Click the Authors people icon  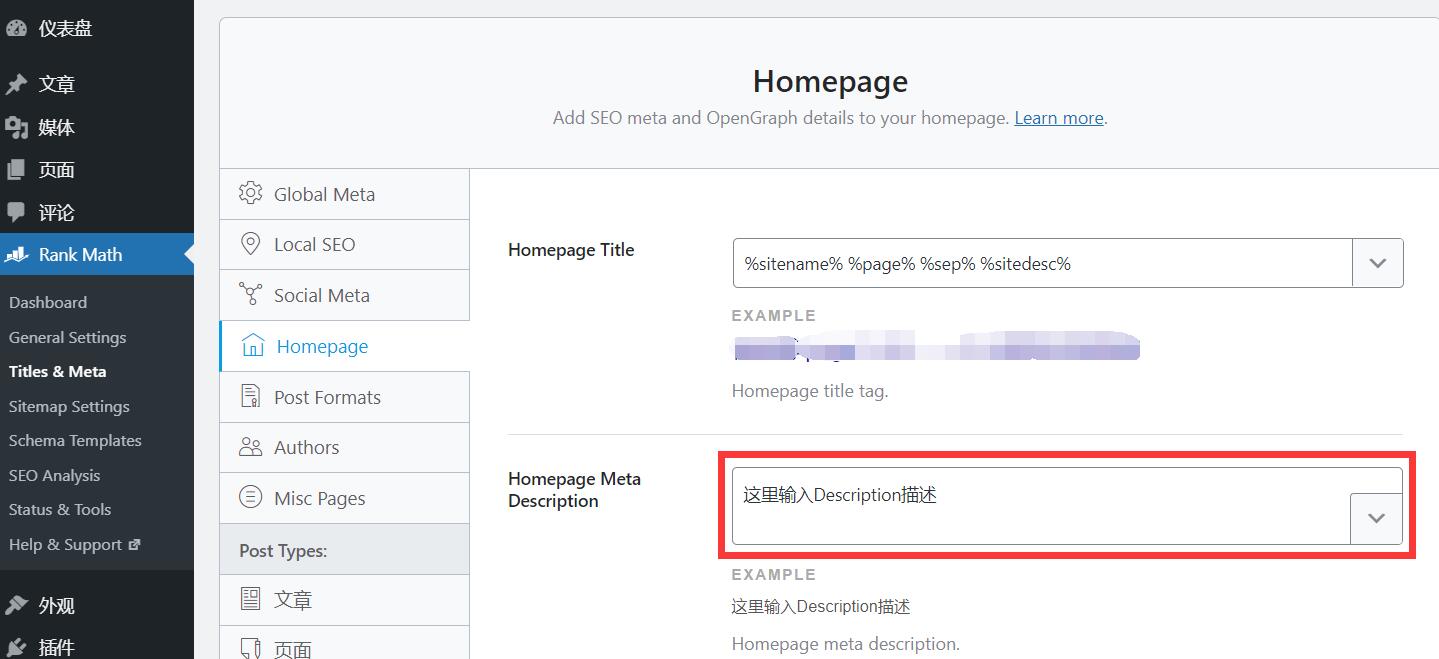coord(250,447)
